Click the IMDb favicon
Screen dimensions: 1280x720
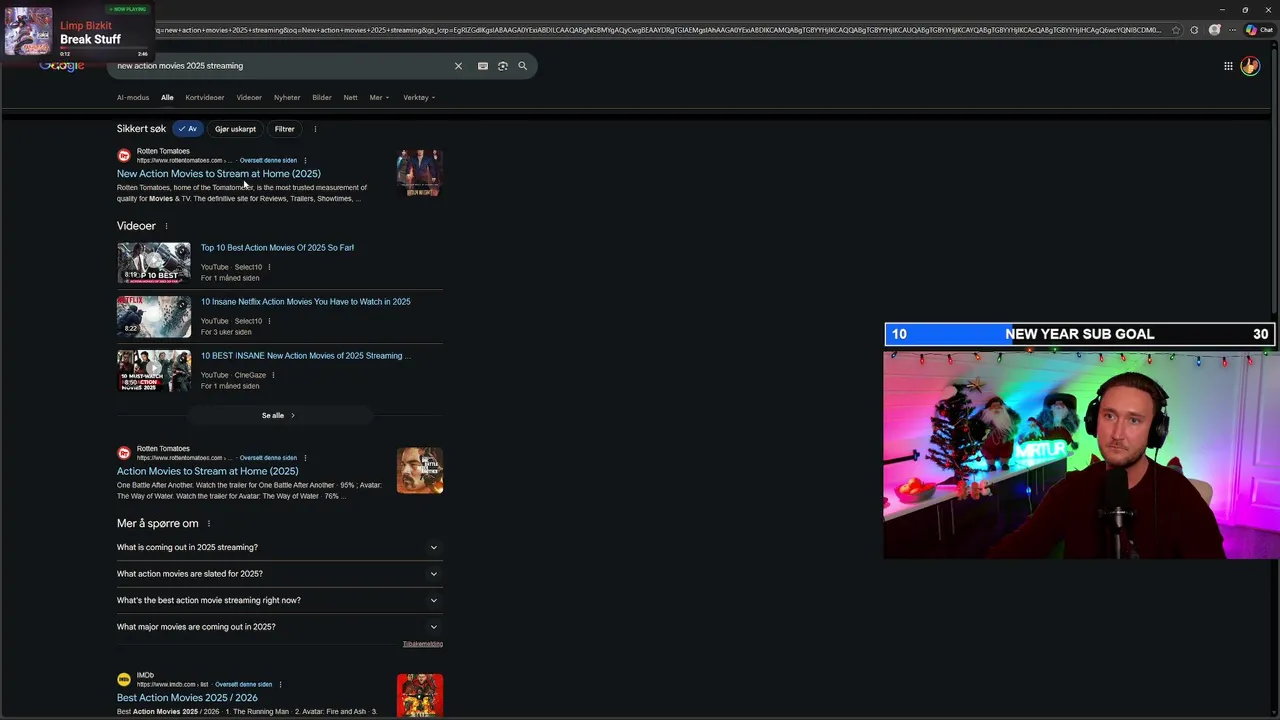tap(124, 680)
